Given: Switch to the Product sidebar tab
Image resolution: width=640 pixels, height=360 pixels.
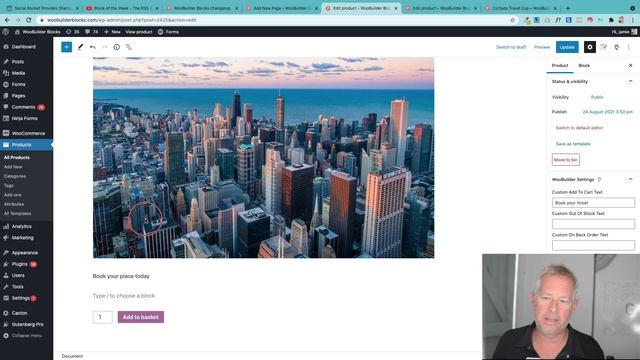Looking at the screenshot, I should click(560, 65).
